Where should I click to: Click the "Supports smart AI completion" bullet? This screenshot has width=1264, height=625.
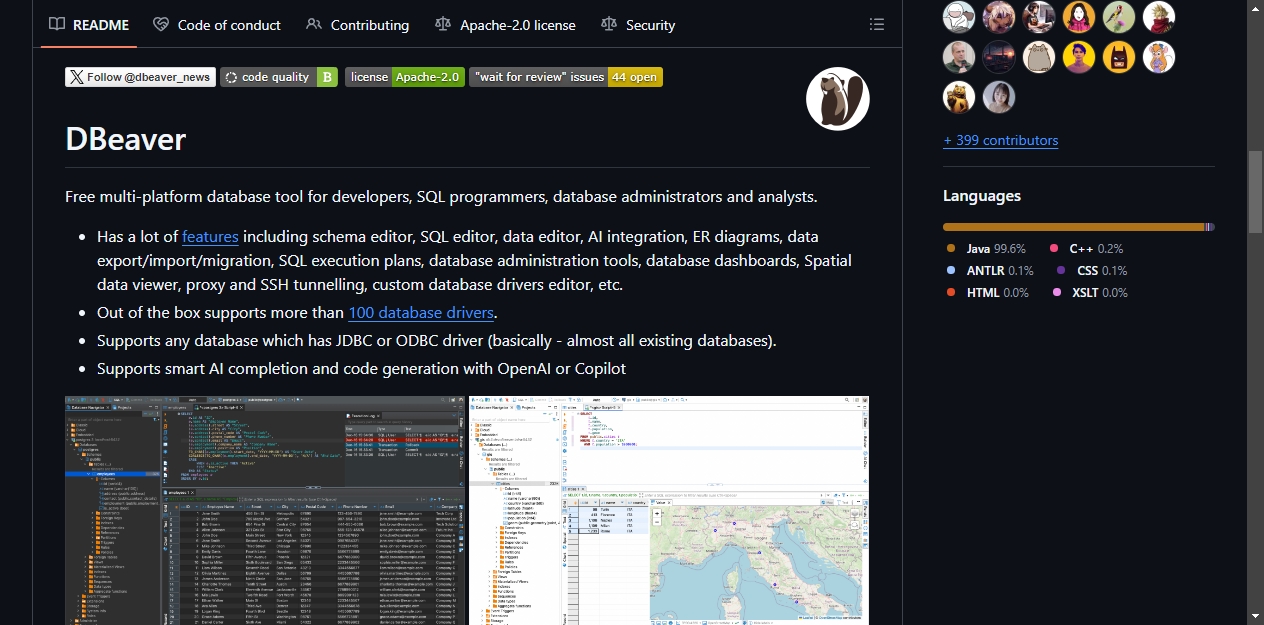coord(361,369)
